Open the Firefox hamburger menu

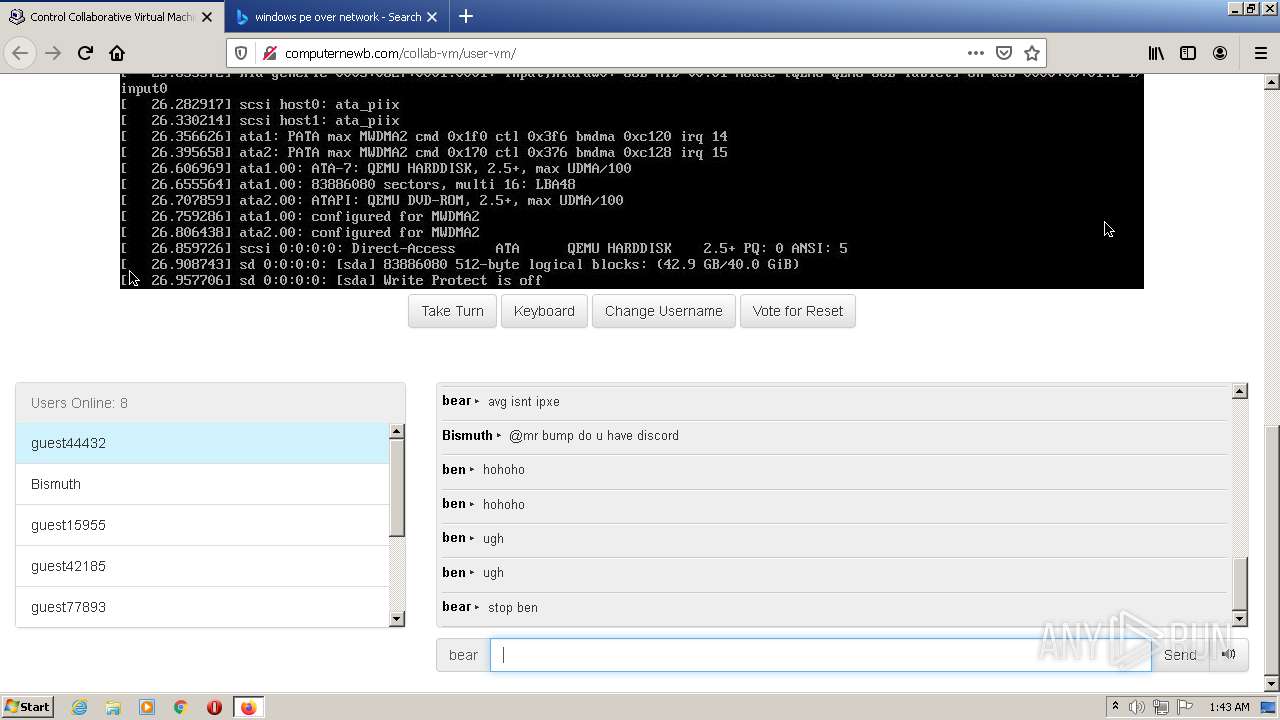pyautogui.click(x=1260, y=53)
